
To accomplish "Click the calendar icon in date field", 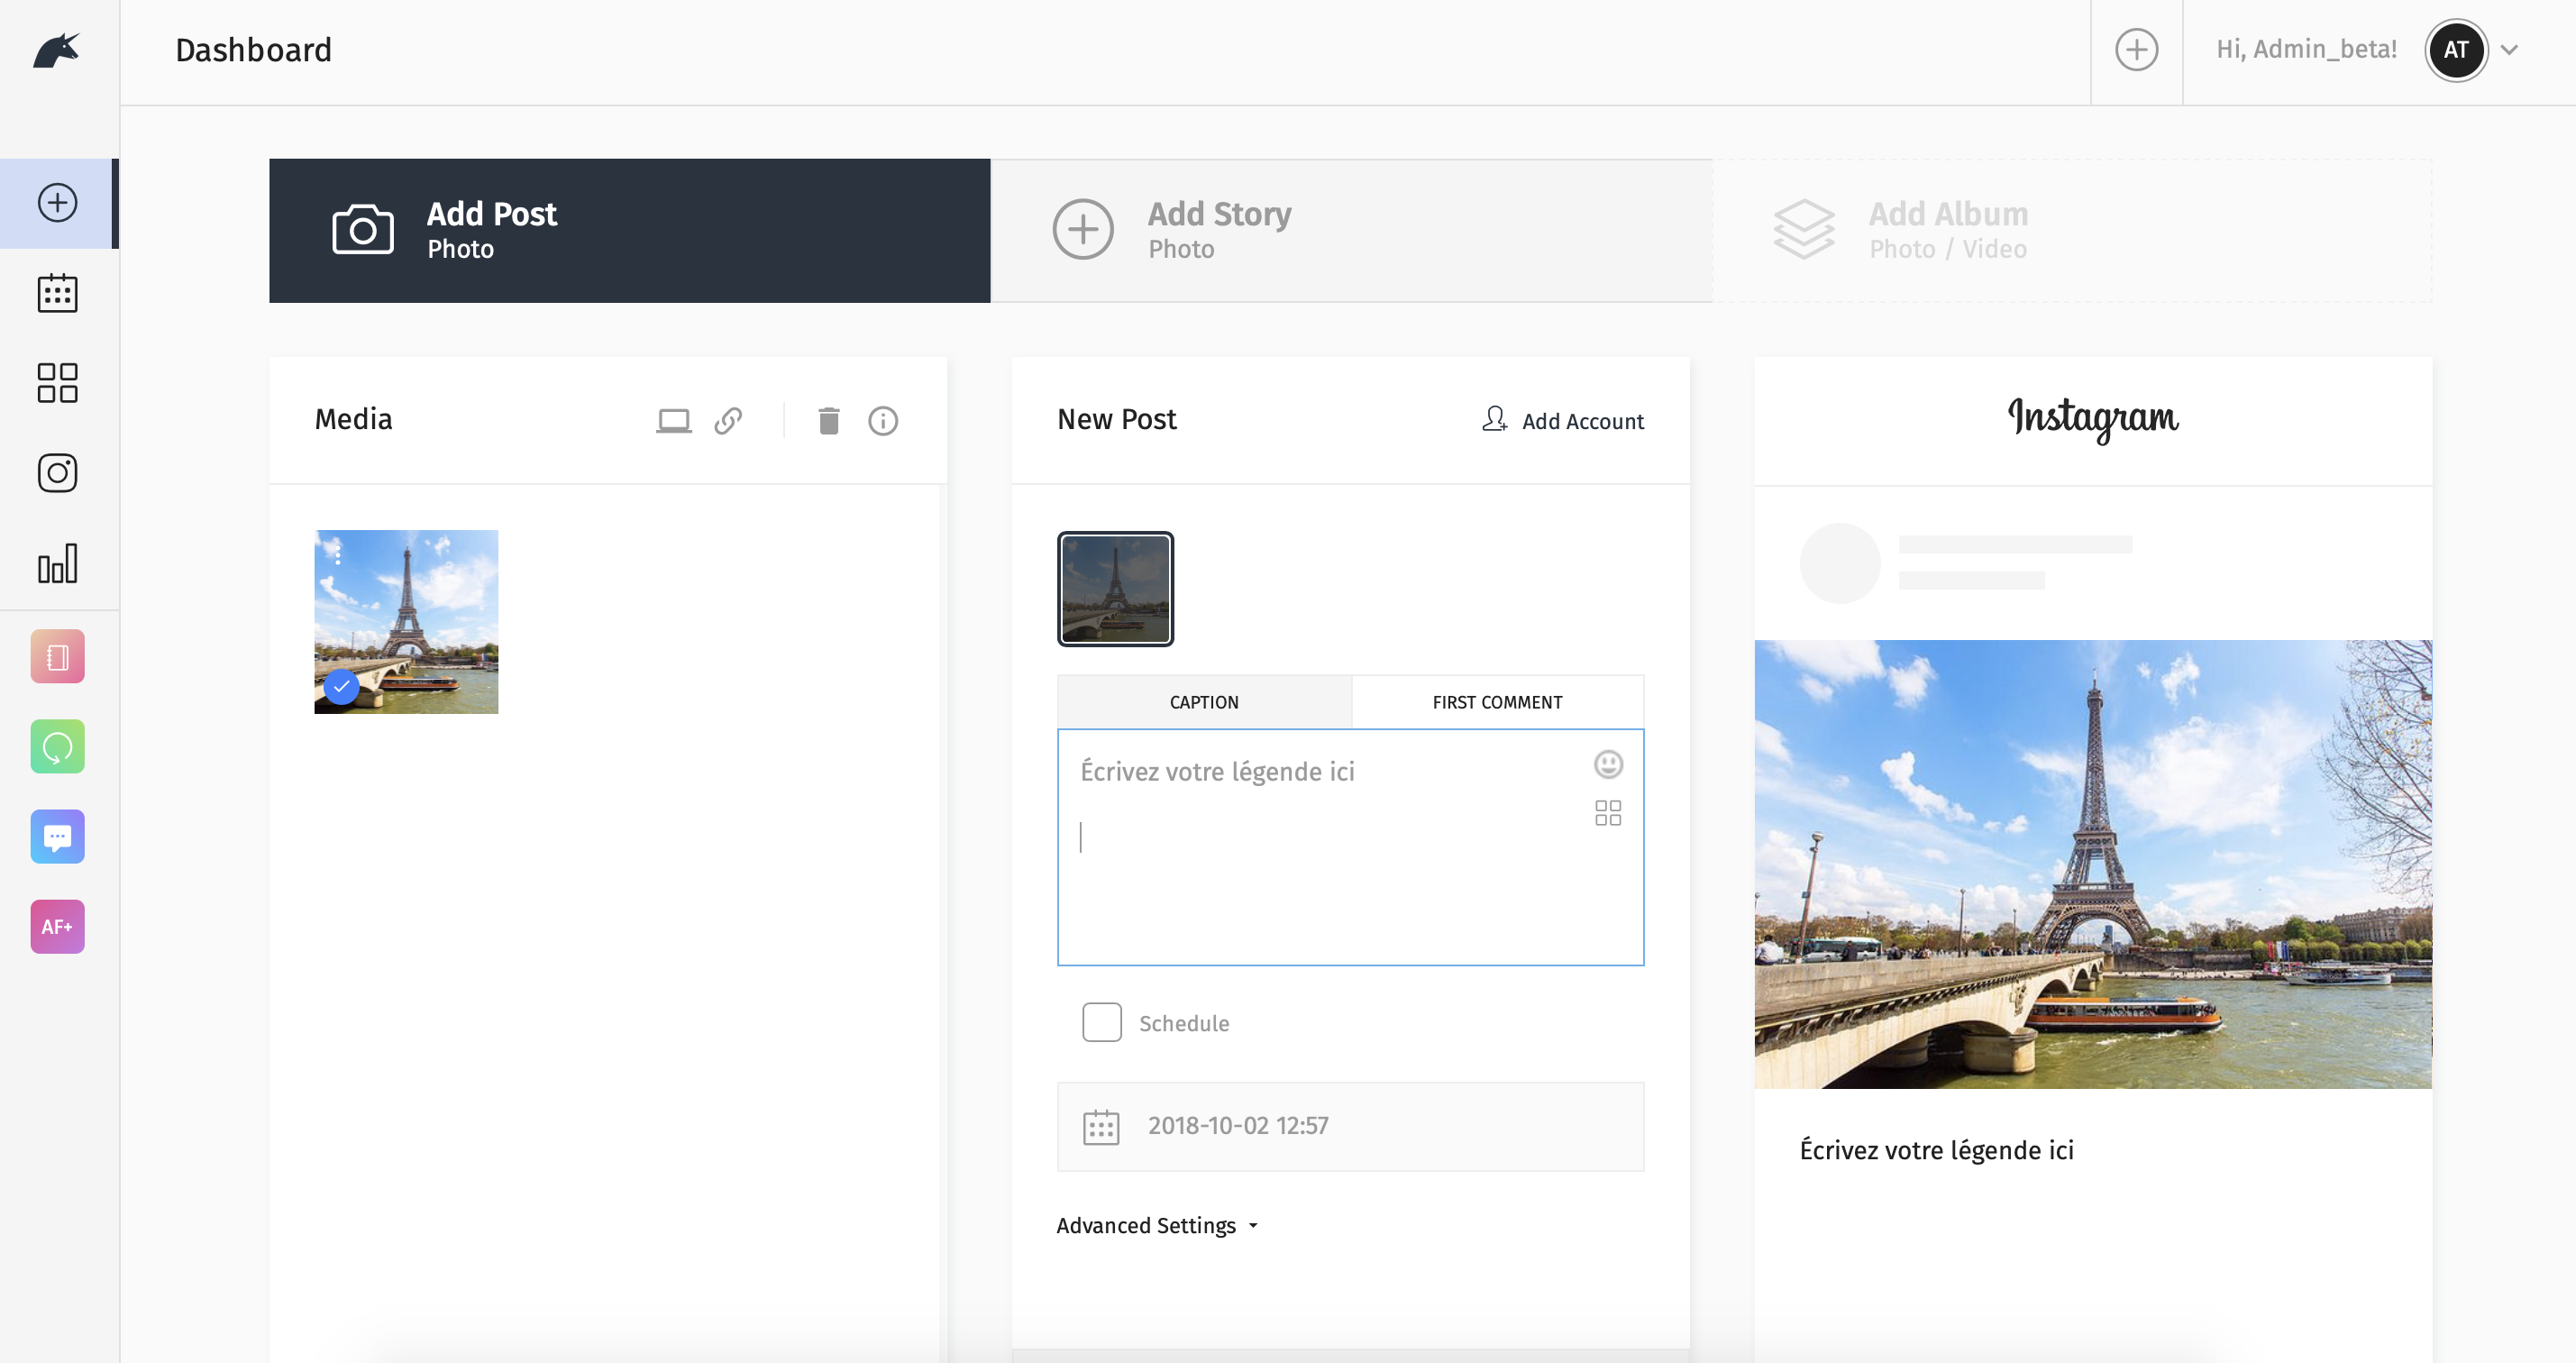I will click(x=1101, y=1127).
